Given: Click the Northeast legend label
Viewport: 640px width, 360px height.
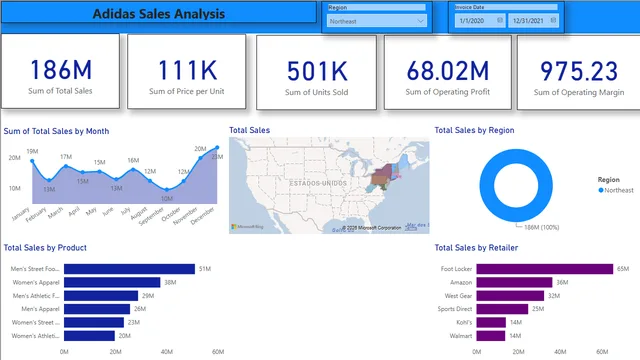Looking at the screenshot, I should (x=619, y=190).
